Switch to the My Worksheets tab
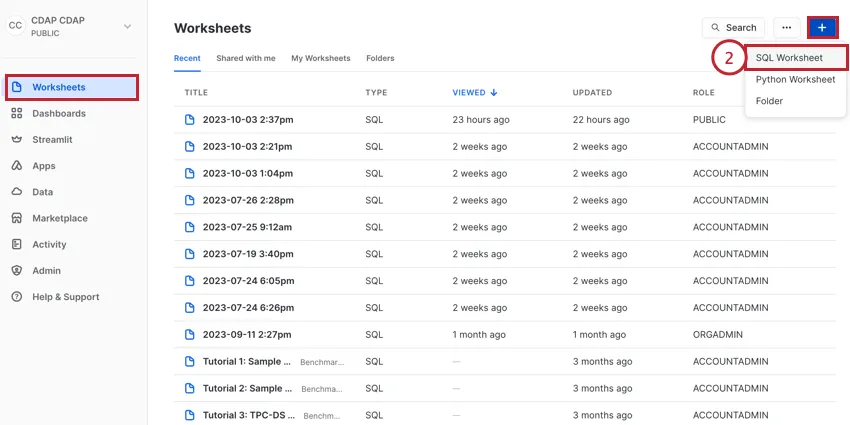This screenshot has width=850, height=425. pyautogui.click(x=320, y=59)
